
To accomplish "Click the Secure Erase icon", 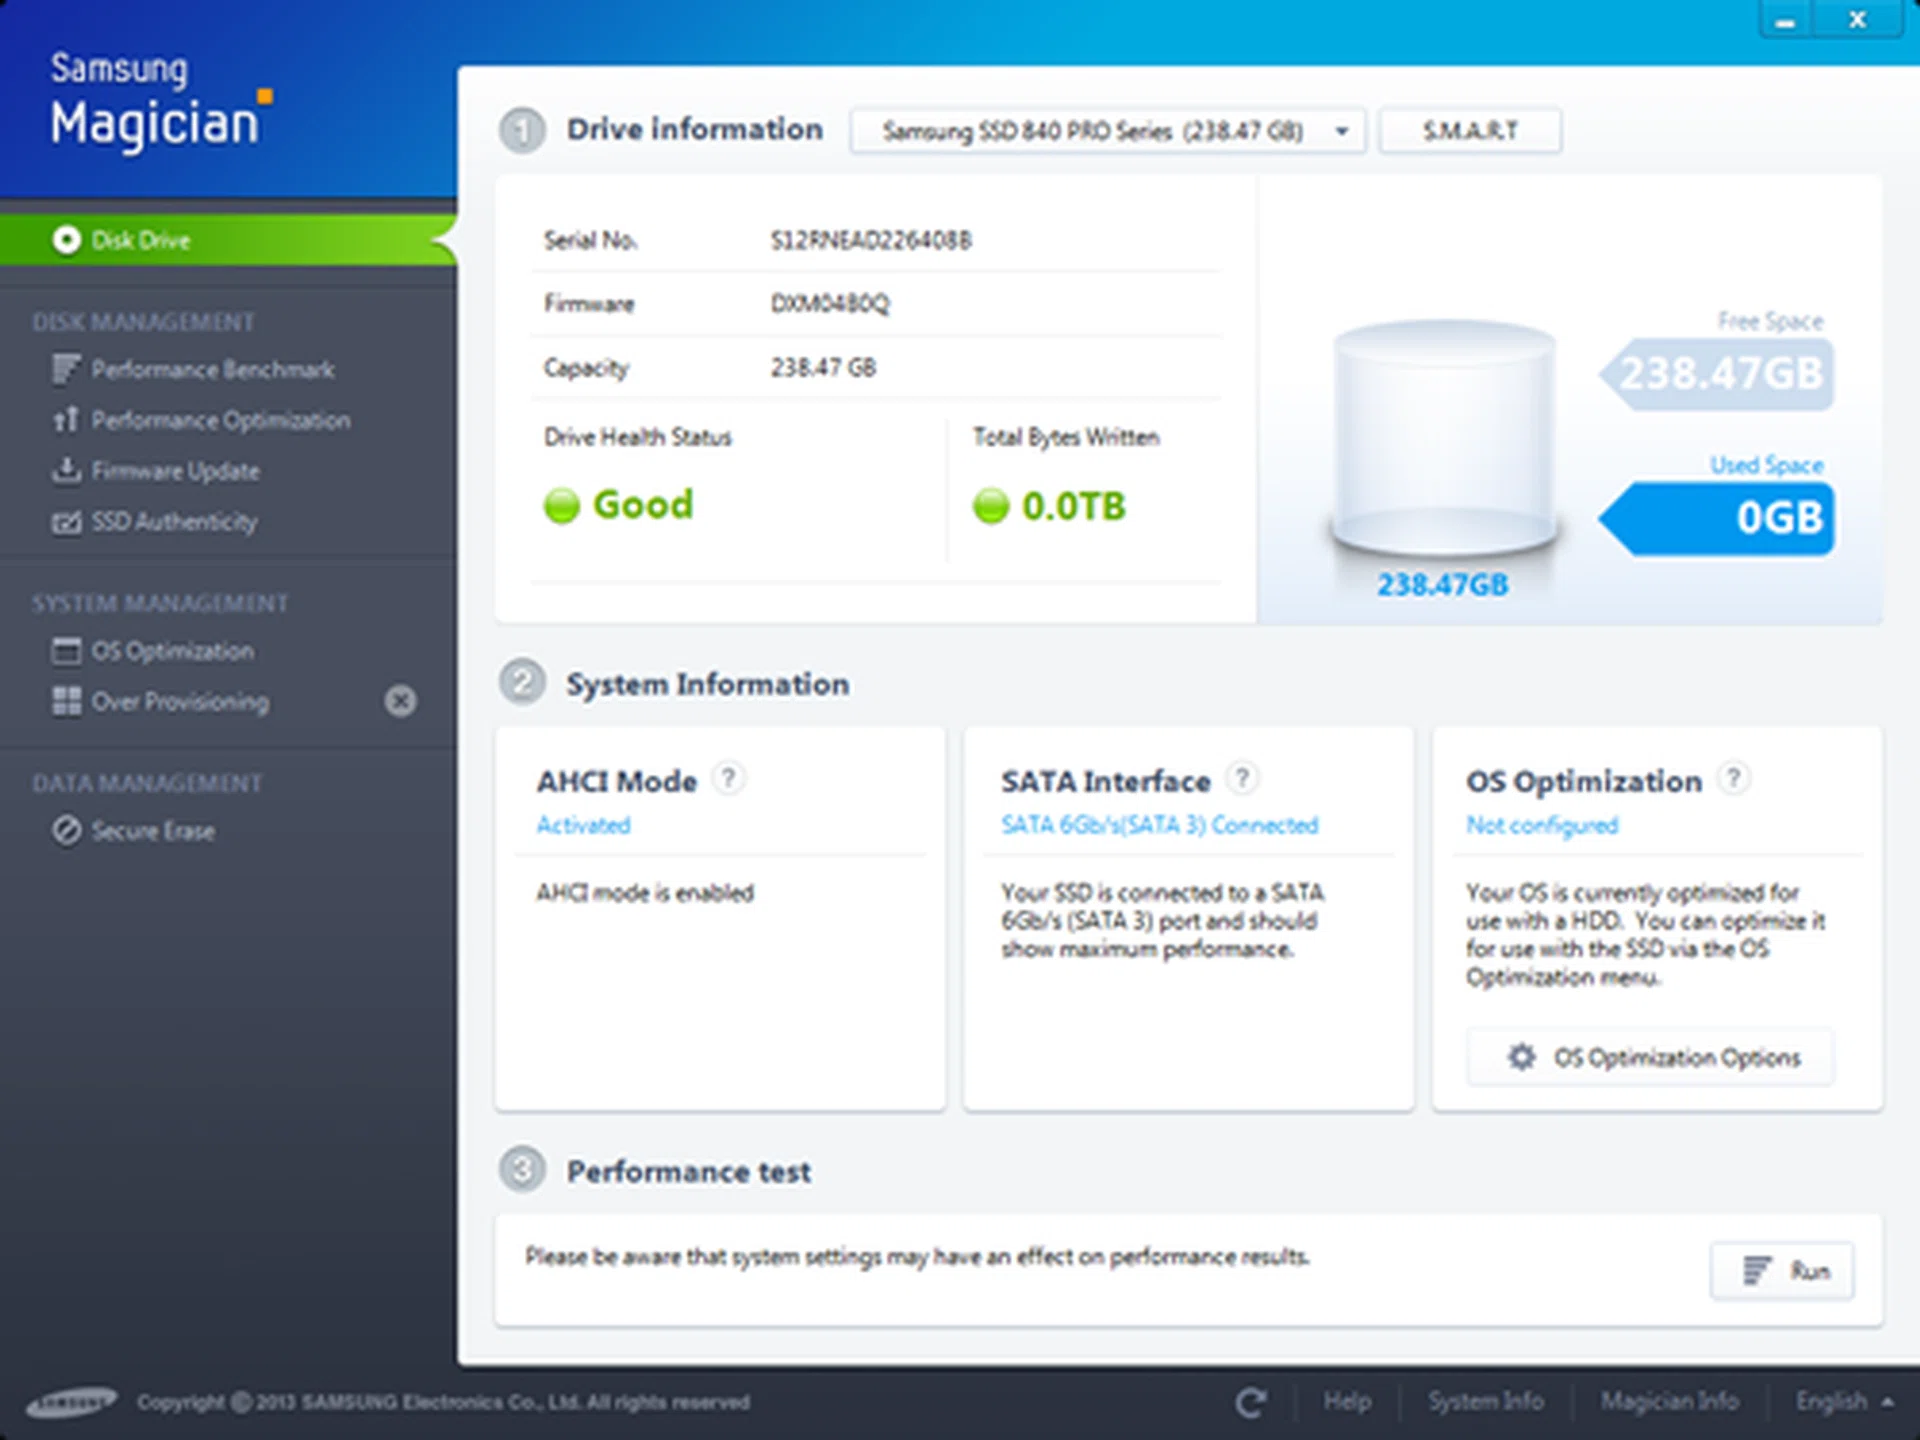I will [x=66, y=831].
